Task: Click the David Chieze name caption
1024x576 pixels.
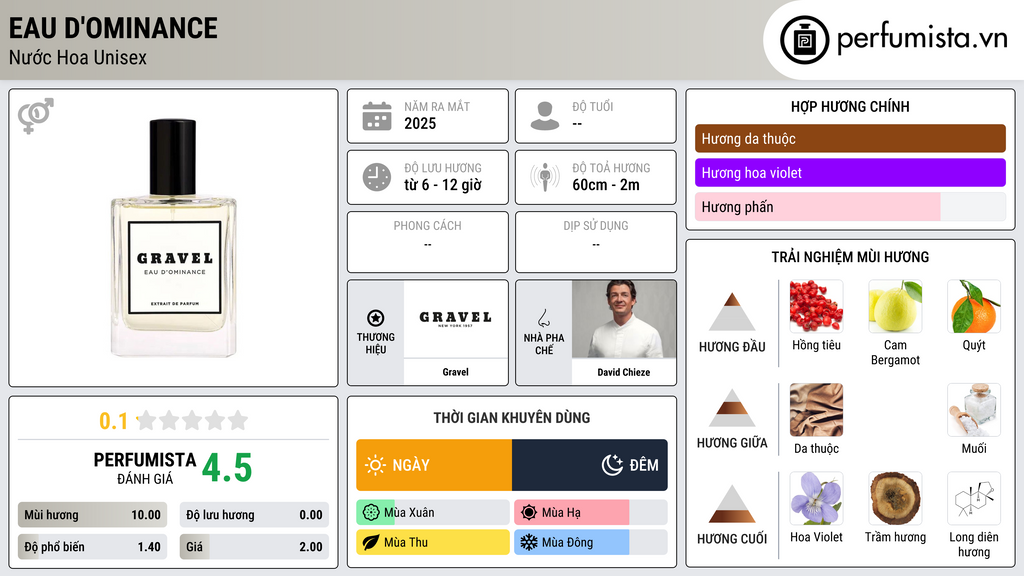Action: tap(624, 372)
